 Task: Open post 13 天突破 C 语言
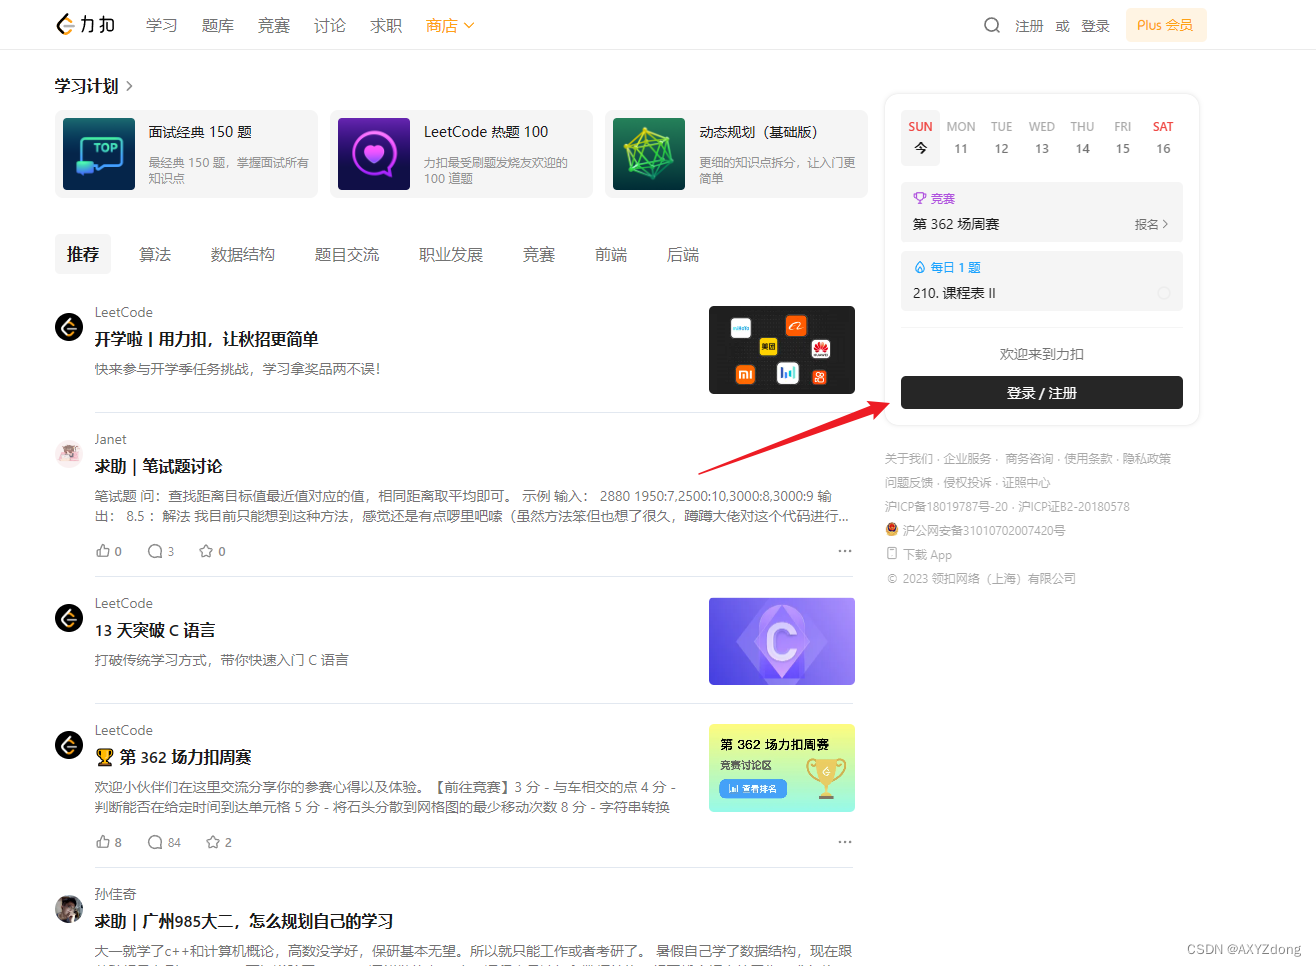pos(155,630)
